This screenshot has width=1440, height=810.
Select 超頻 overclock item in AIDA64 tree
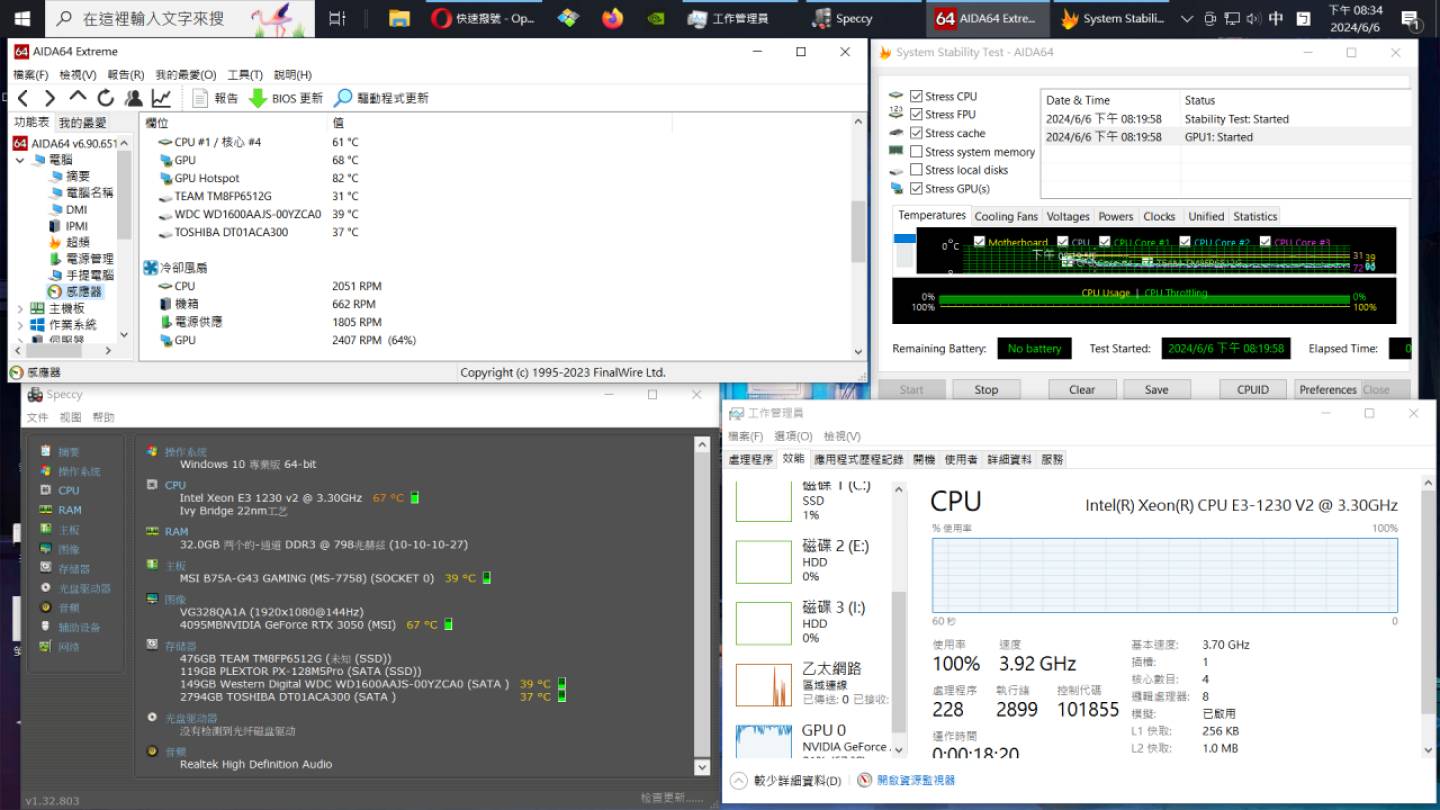pyautogui.click(x=70, y=242)
